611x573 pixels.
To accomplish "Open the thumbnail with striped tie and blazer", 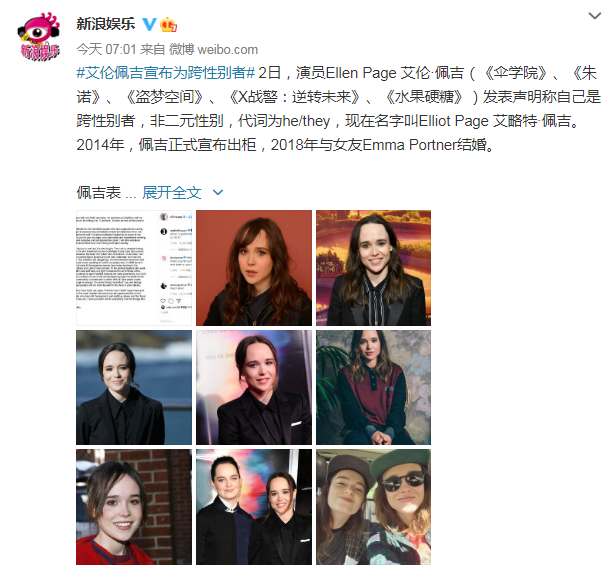I will (373, 268).
